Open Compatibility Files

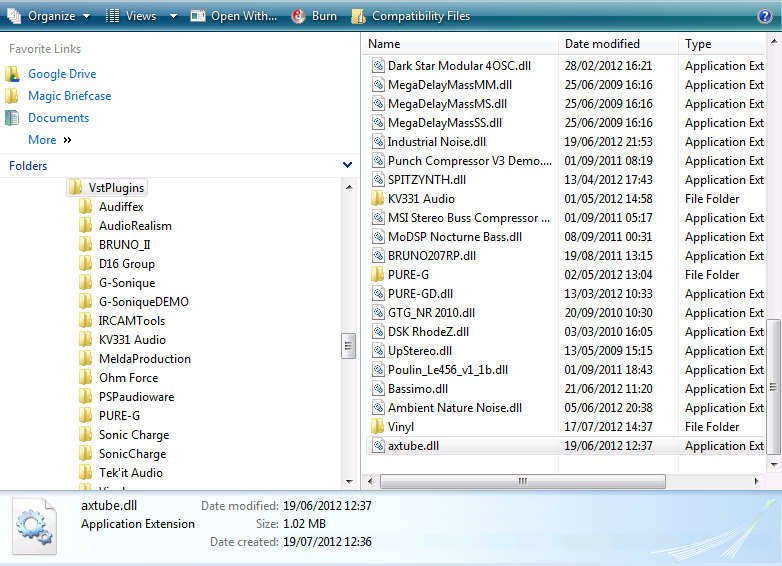pos(410,16)
